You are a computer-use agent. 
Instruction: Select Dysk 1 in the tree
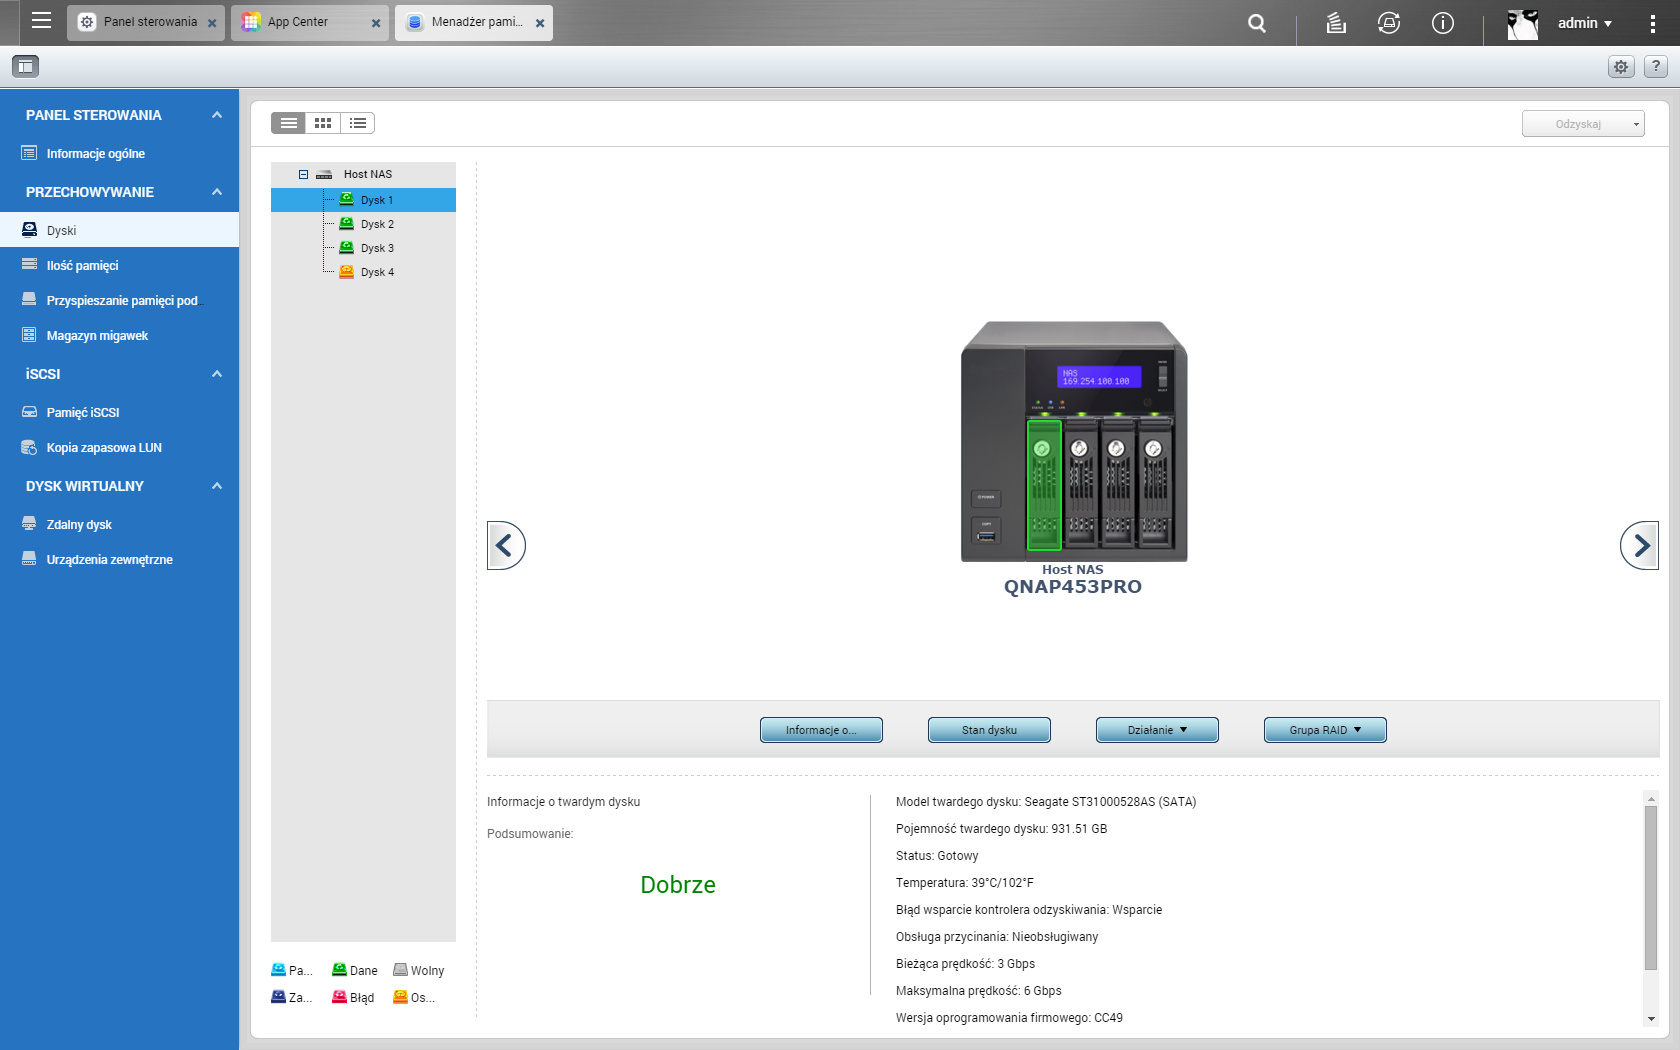[x=363, y=200]
